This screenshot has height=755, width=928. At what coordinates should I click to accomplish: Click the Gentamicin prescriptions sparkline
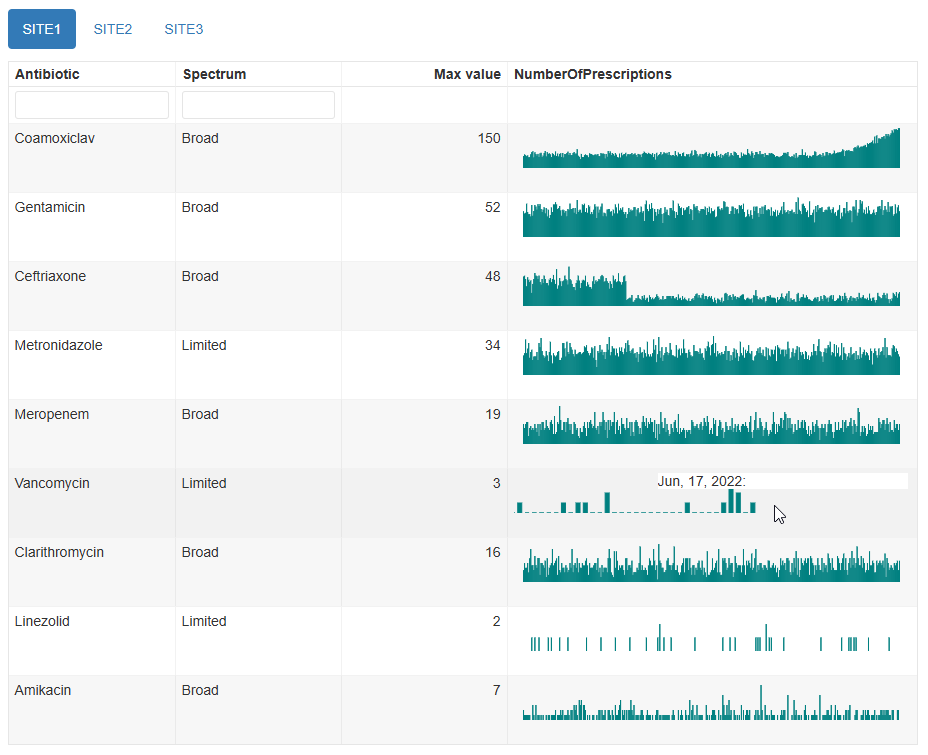[711, 220]
